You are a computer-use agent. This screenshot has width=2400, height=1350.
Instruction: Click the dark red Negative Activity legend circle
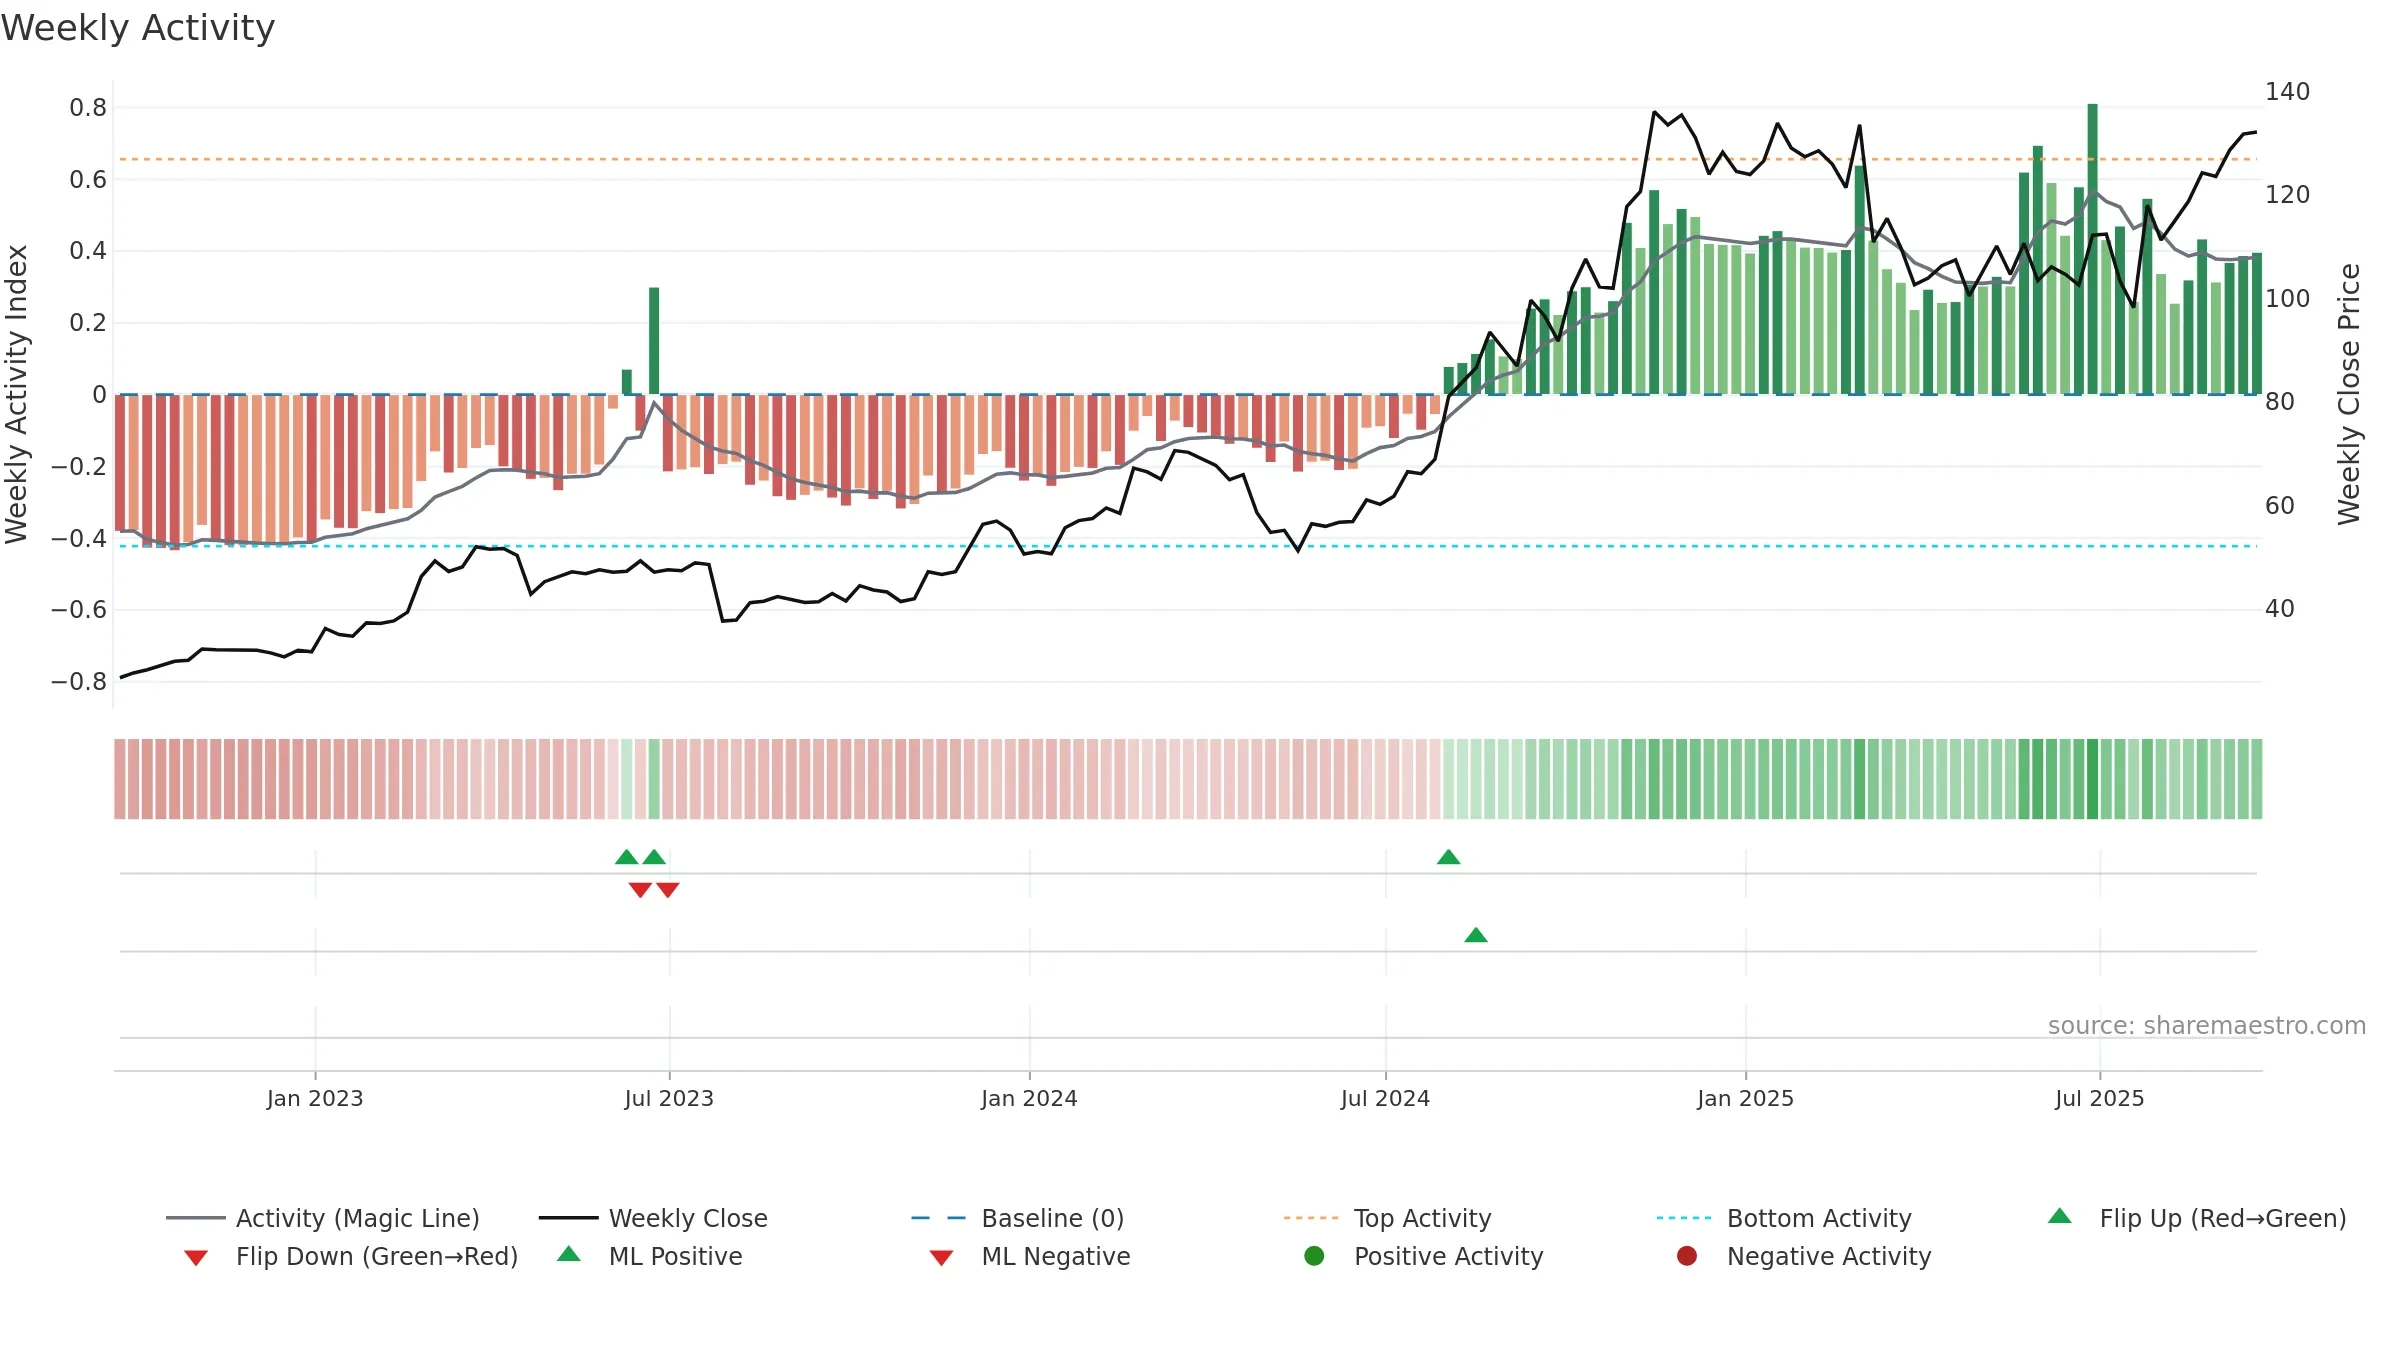(x=1687, y=1256)
